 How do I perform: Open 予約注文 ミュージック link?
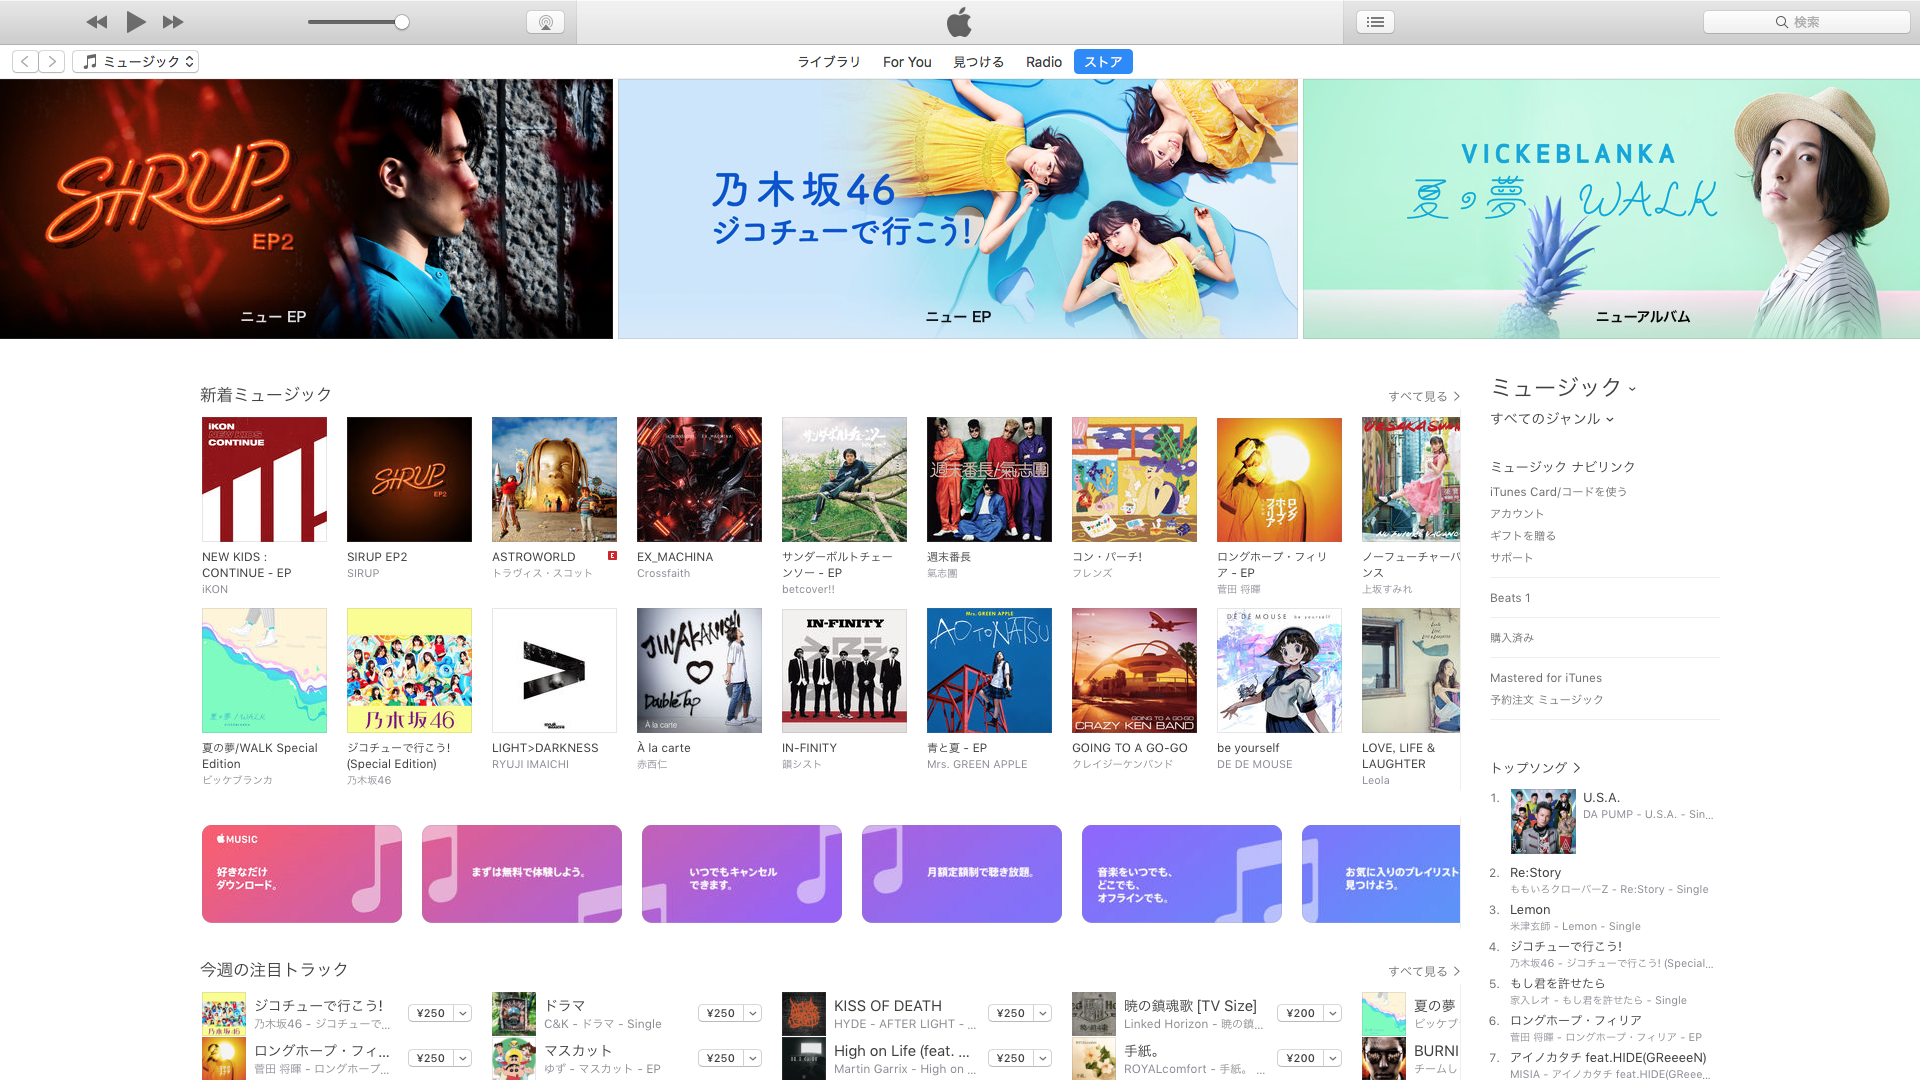(x=1546, y=700)
